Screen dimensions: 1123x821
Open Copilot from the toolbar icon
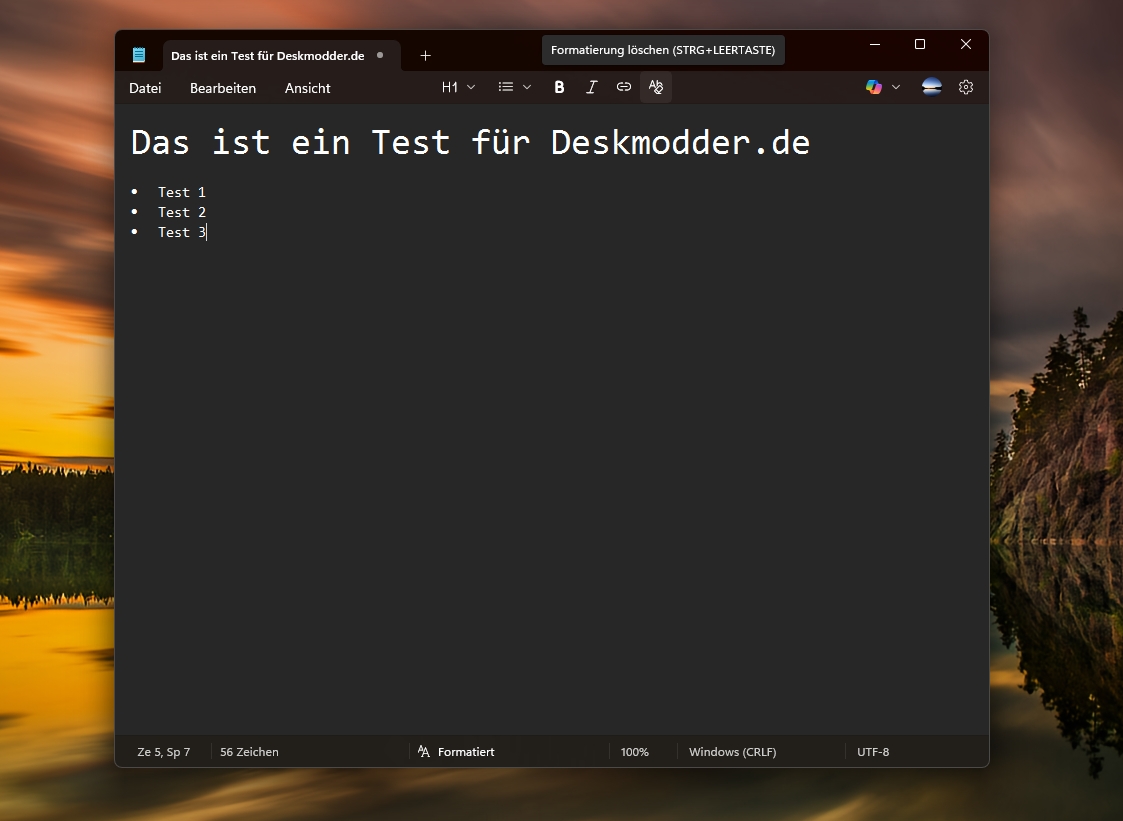coord(874,87)
